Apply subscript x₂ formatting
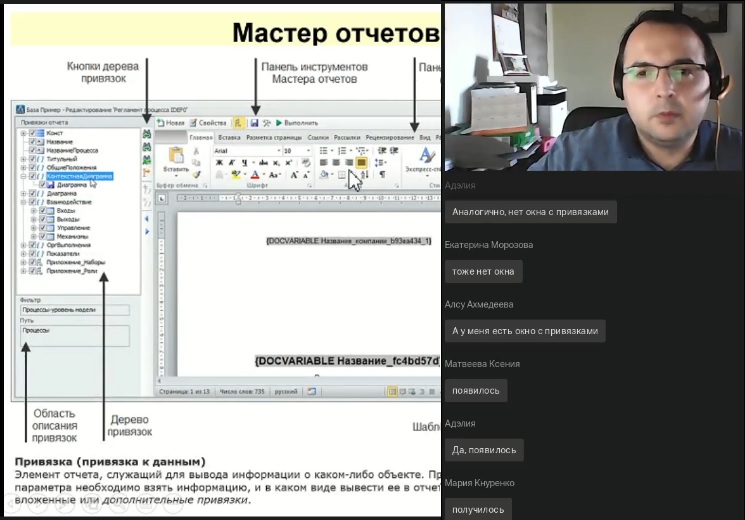The height and width of the screenshot is (520, 745). 277,163
